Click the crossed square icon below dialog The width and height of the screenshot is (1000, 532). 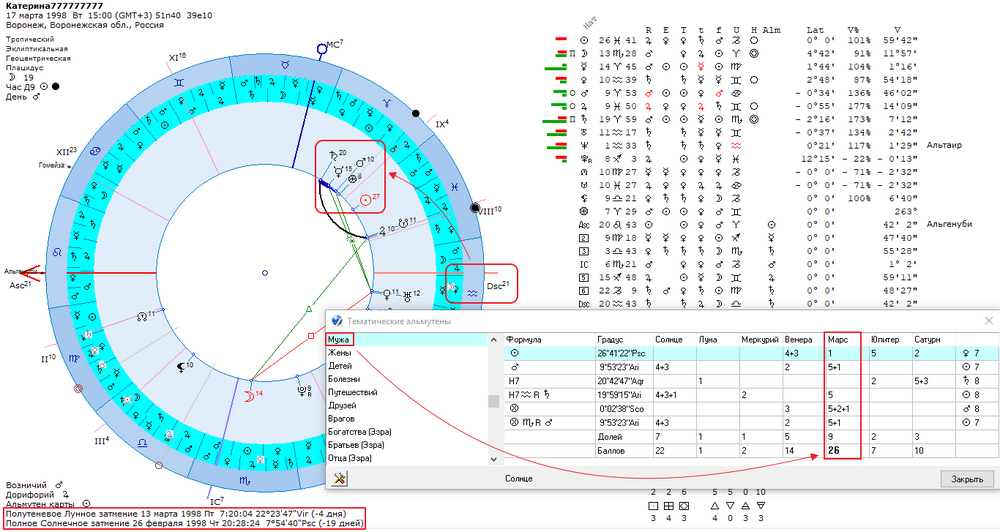[x=684, y=505]
